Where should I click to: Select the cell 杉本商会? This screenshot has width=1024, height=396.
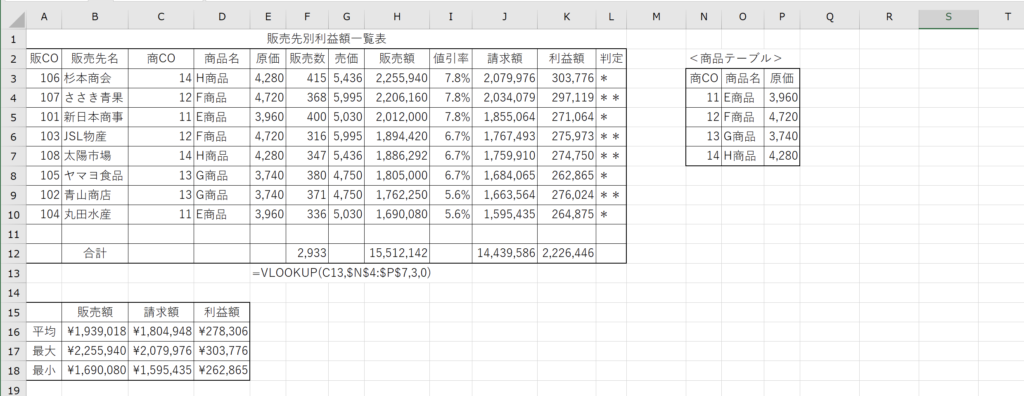(95, 78)
